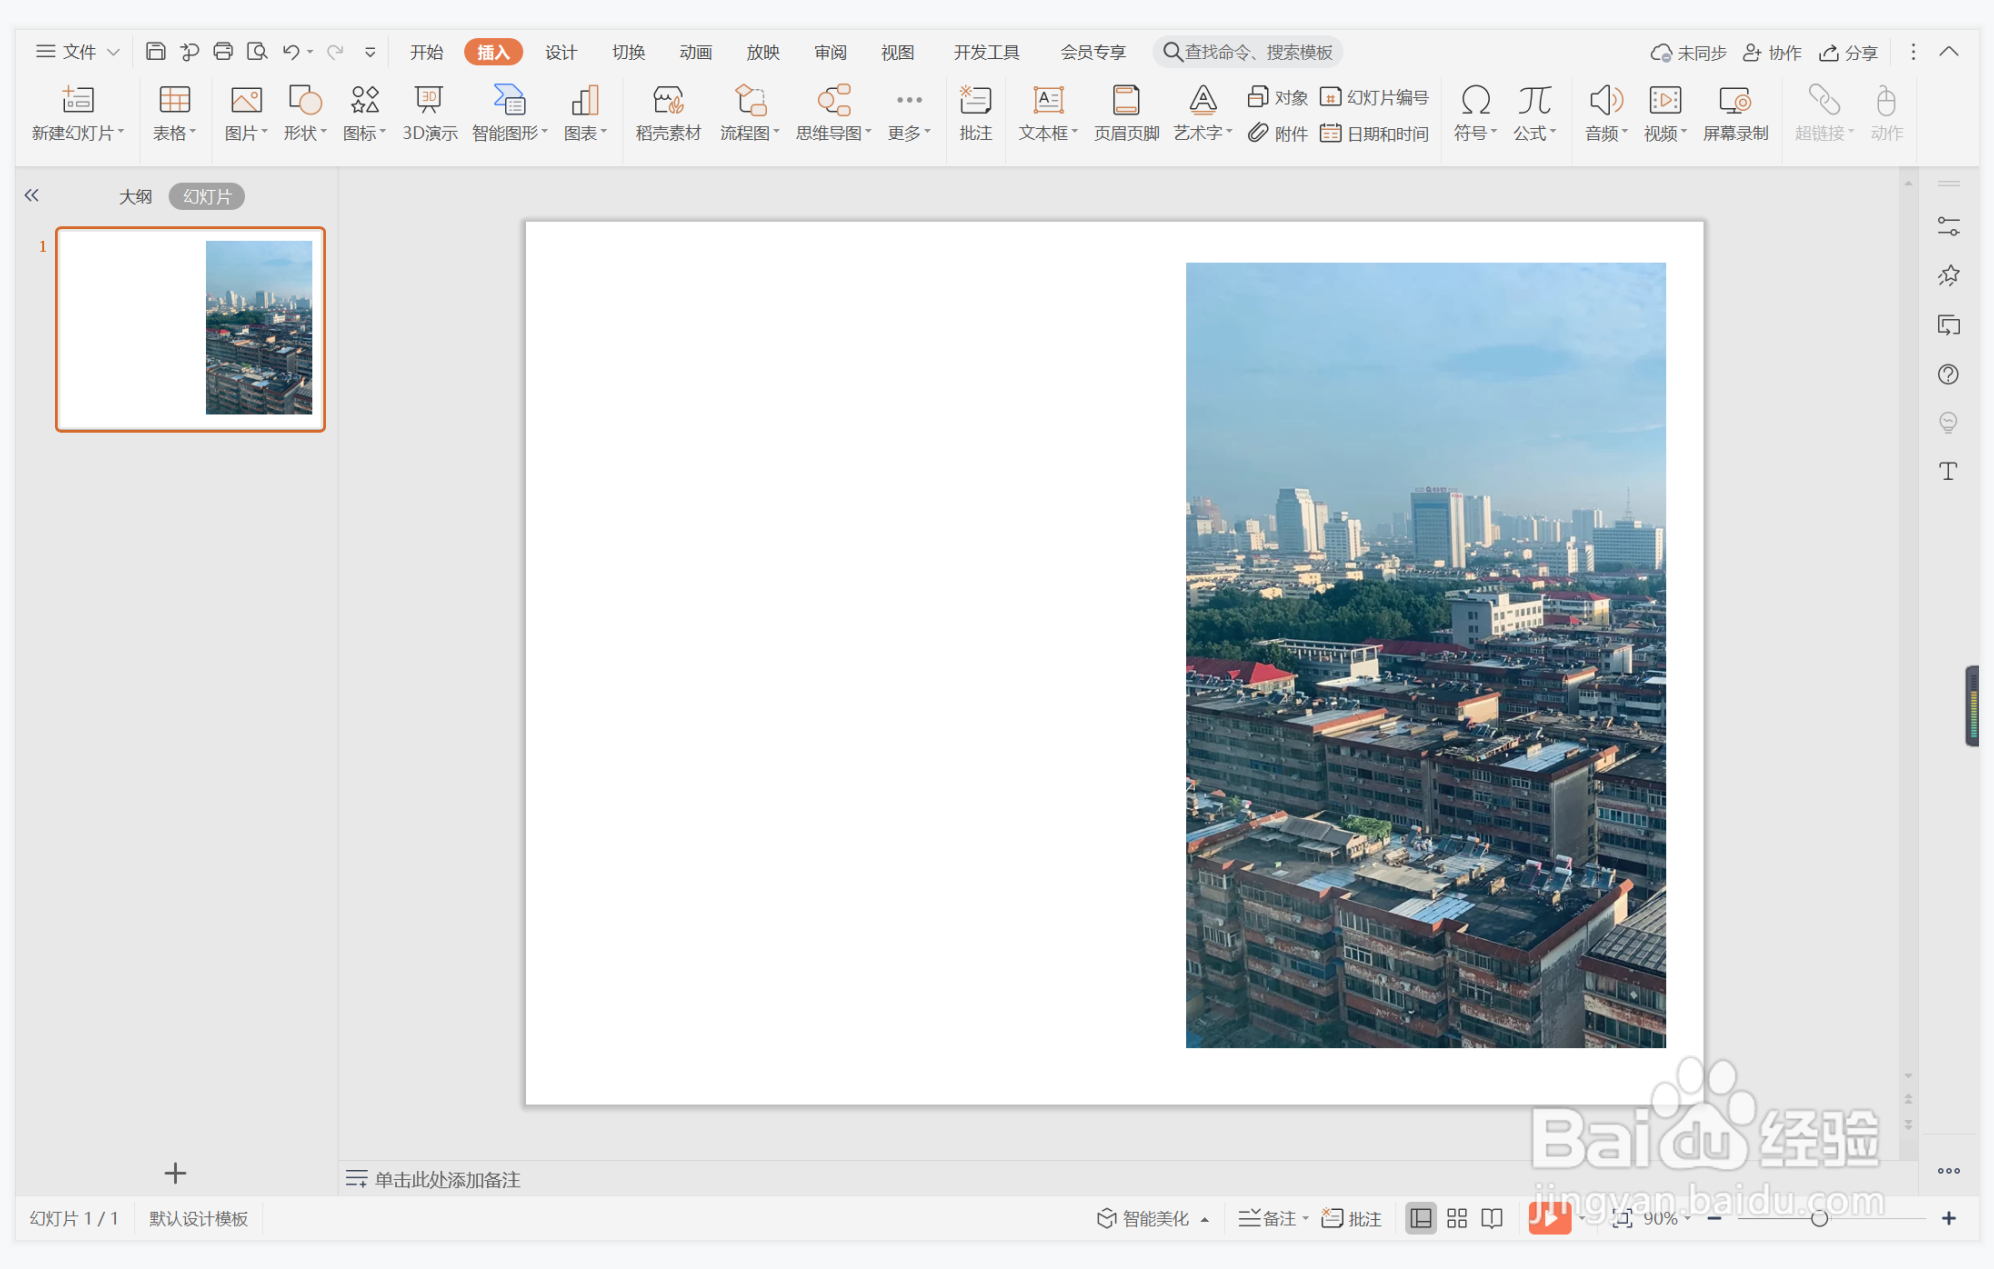
Task: Open the help question-mark sidebar icon
Action: pos(1947,374)
